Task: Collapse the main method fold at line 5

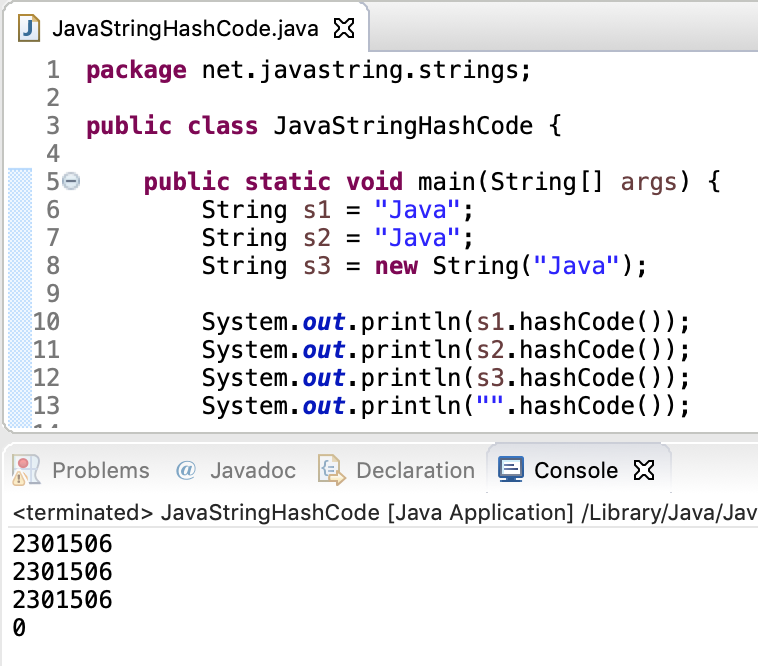Action: 70,182
